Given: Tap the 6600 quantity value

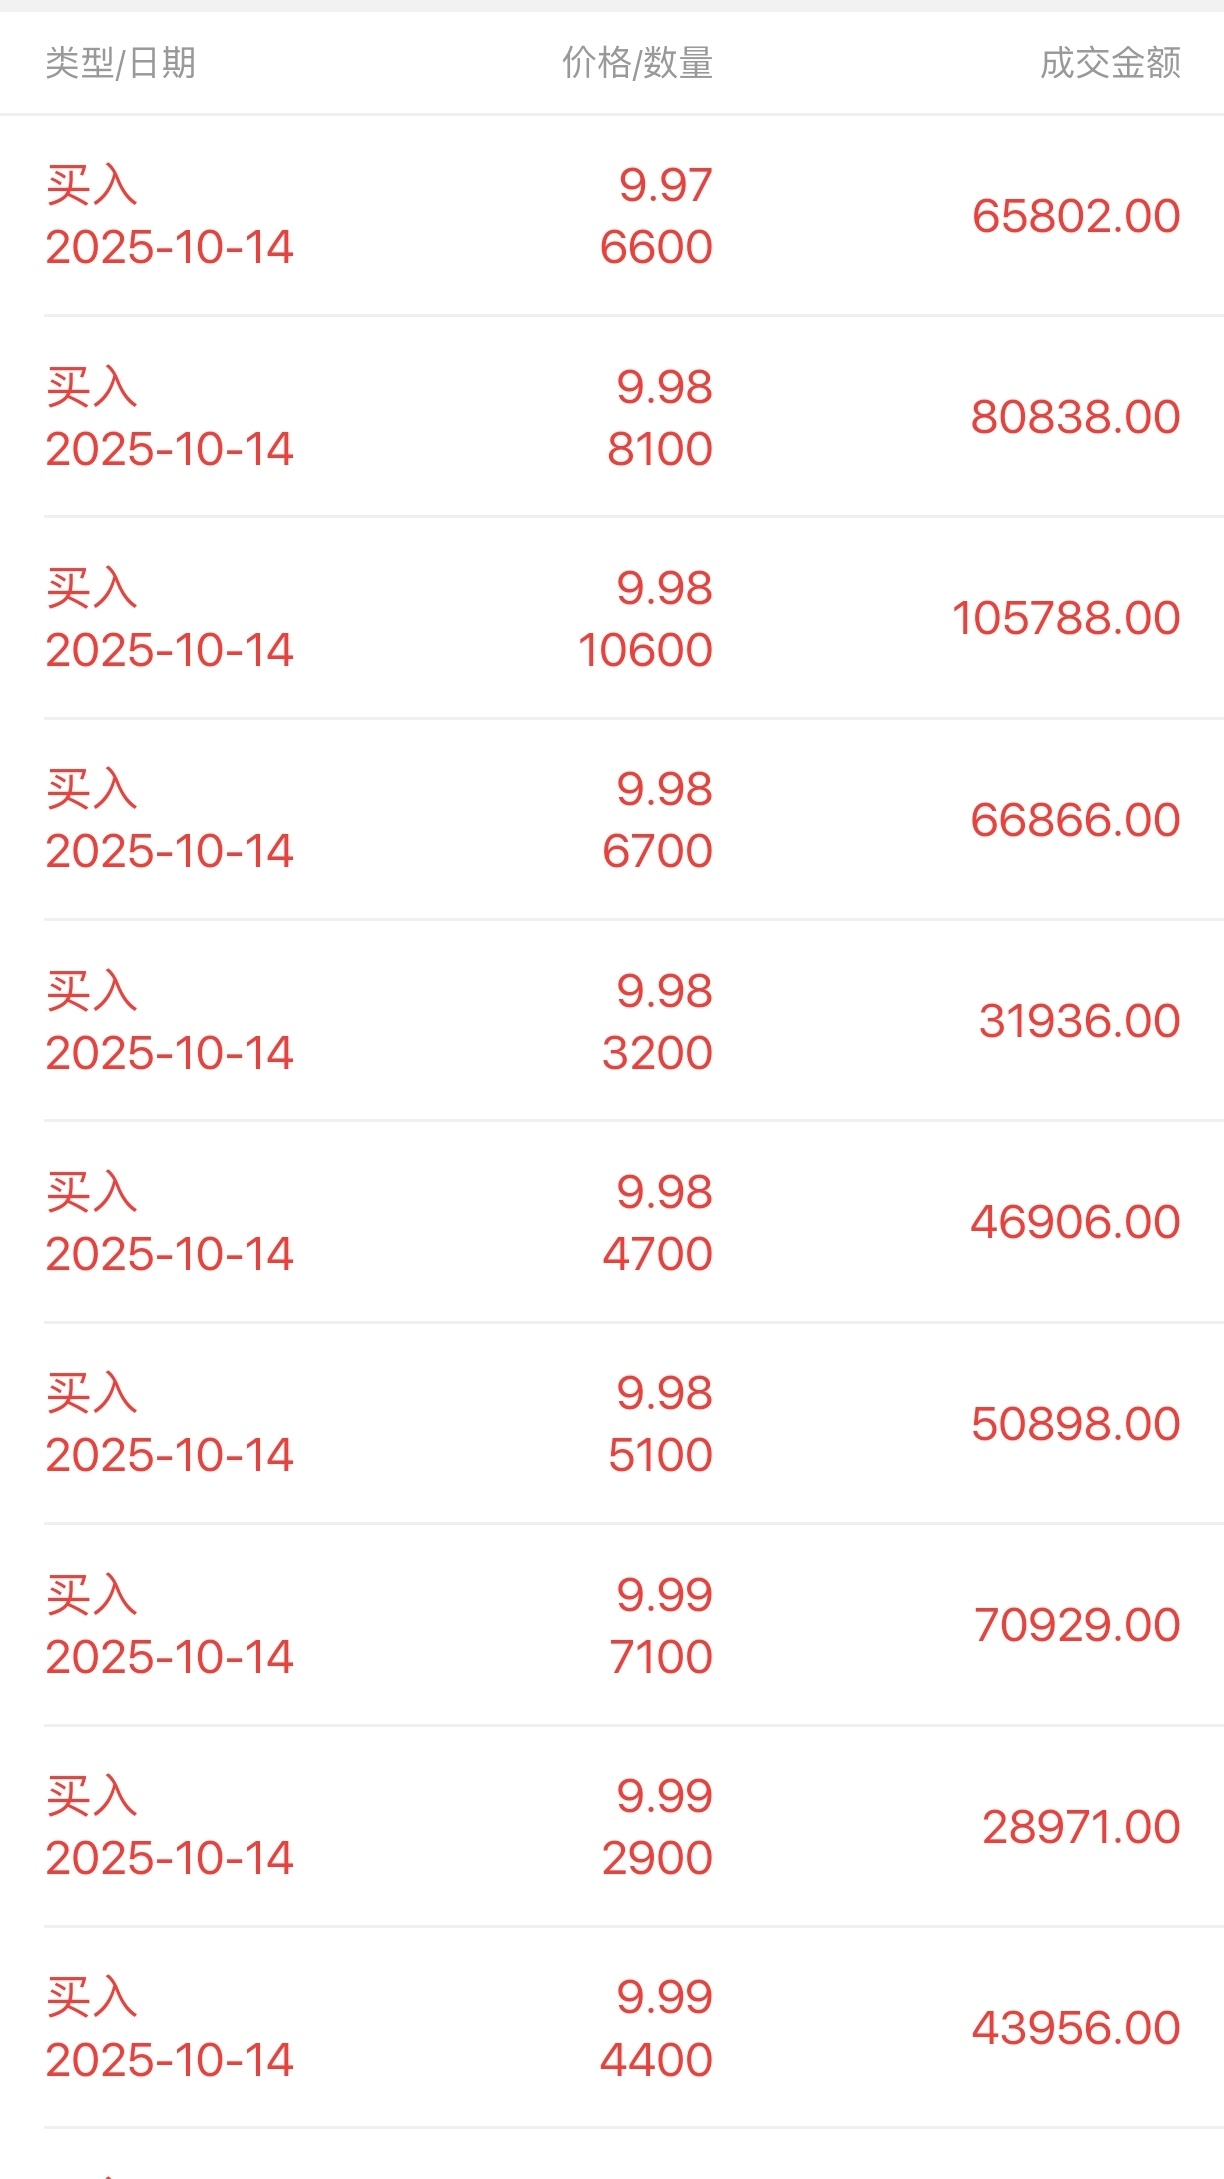Looking at the screenshot, I should pos(656,247).
